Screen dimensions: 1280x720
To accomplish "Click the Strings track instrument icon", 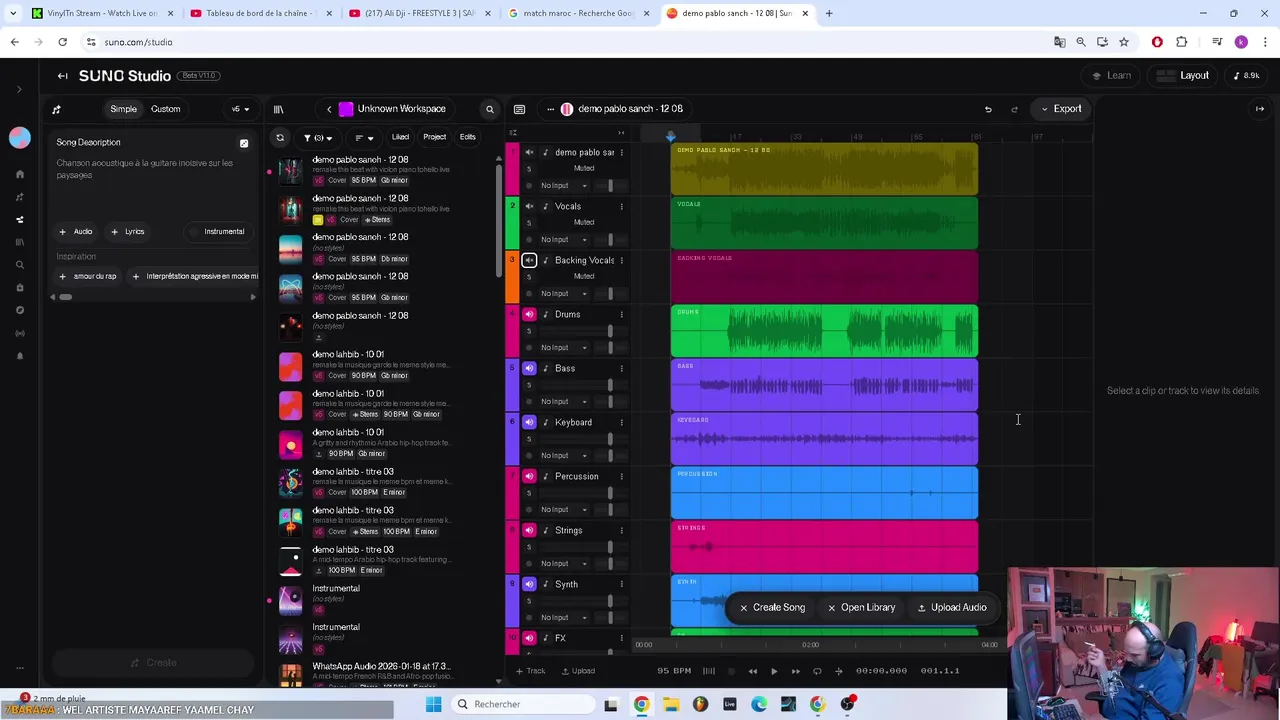I will pos(545,530).
